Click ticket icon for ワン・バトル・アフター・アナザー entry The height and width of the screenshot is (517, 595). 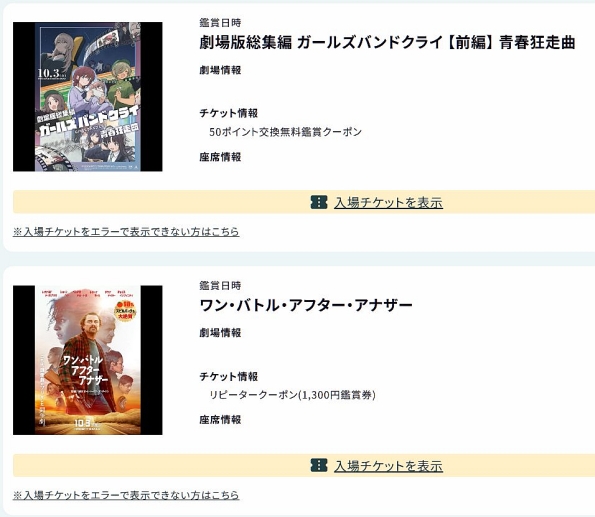[319, 465]
